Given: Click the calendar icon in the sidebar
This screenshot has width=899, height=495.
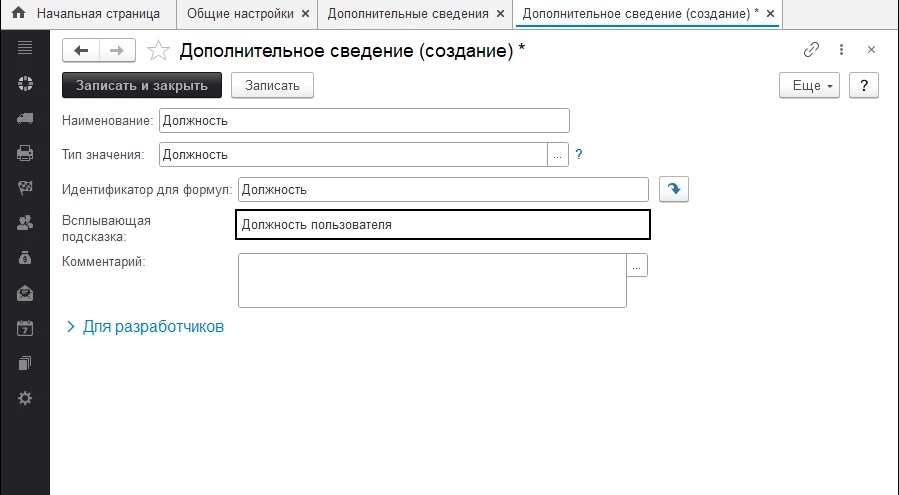Looking at the screenshot, I should point(25,328).
